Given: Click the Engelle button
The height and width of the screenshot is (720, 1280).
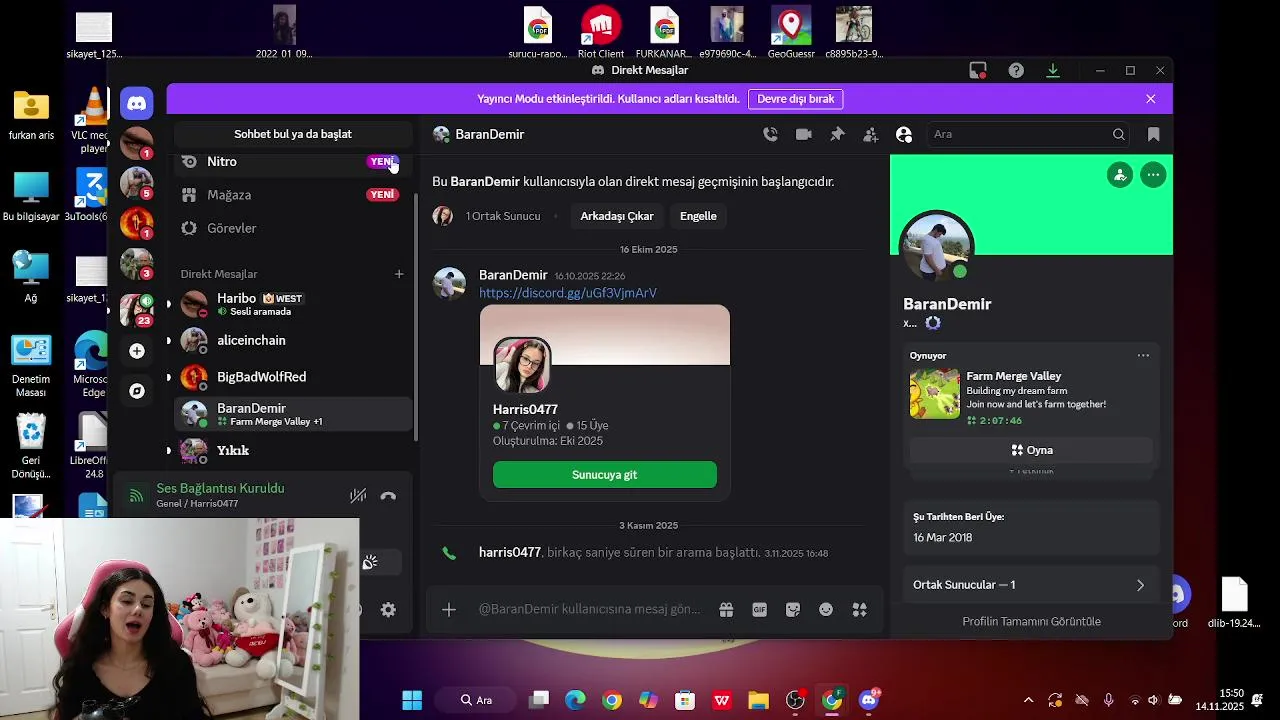Looking at the screenshot, I should click(698, 216).
